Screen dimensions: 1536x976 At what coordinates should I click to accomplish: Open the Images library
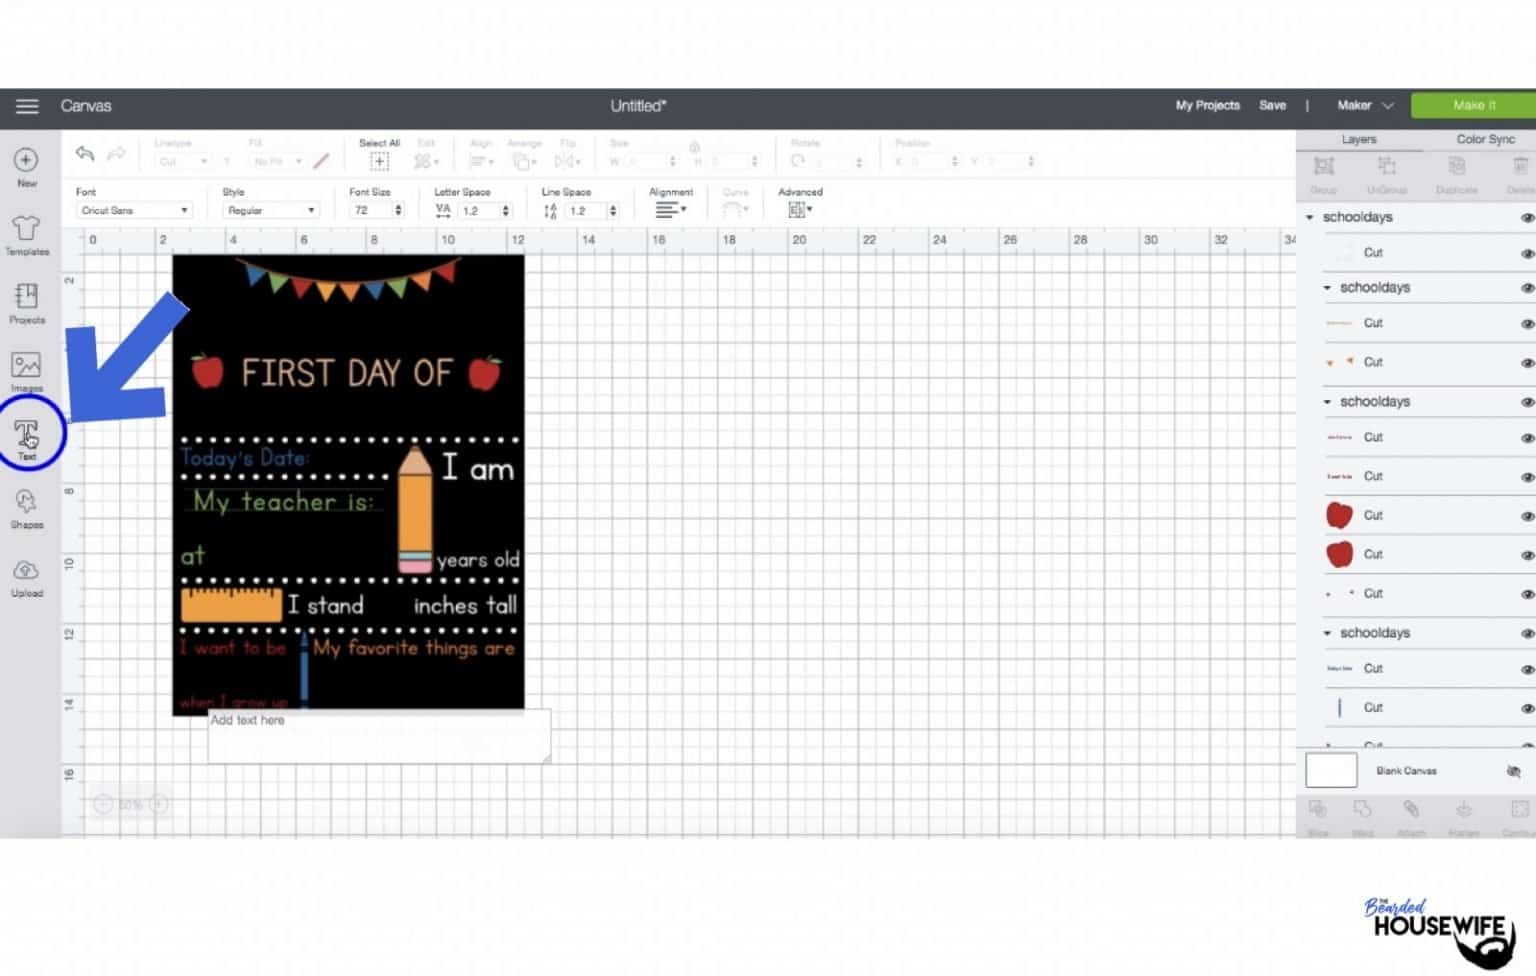(26, 371)
